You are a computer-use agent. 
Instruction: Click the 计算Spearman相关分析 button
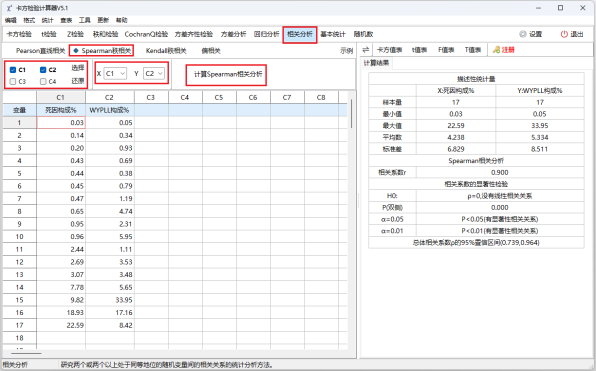(x=228, y=74)
